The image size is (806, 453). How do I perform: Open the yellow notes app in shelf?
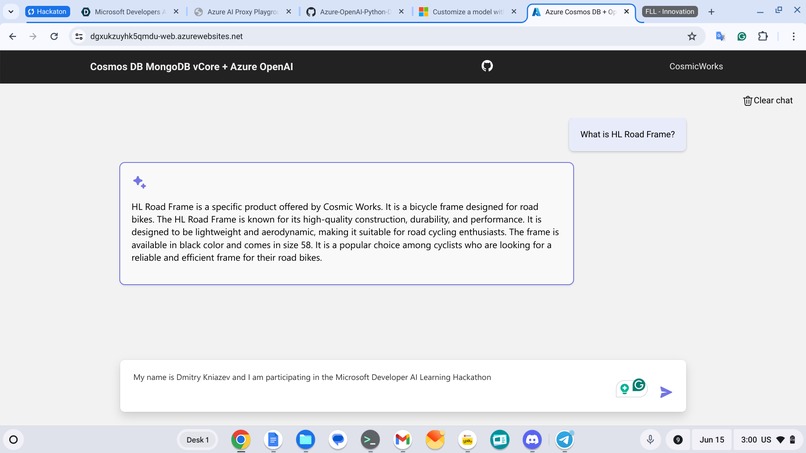(x=467, y=440)
